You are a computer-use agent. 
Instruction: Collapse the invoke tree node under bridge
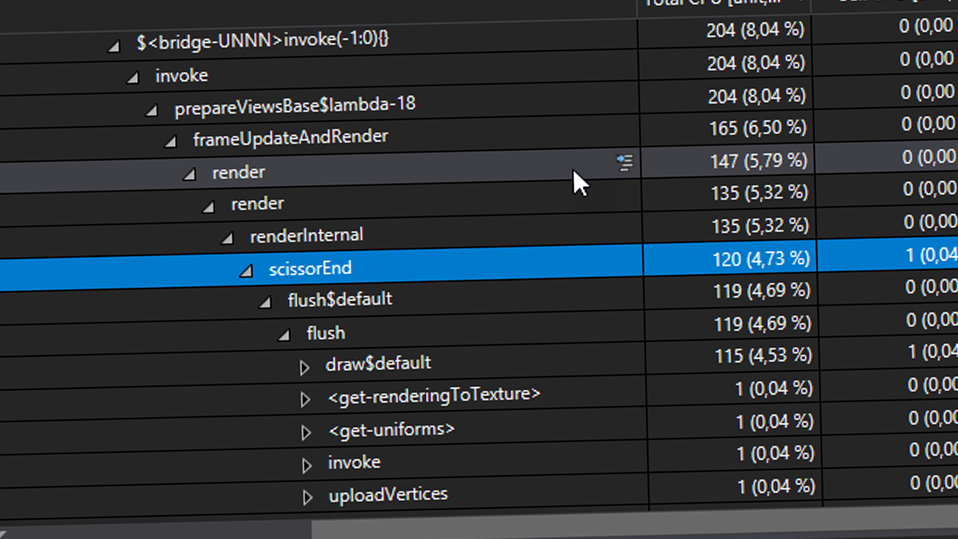133,78
